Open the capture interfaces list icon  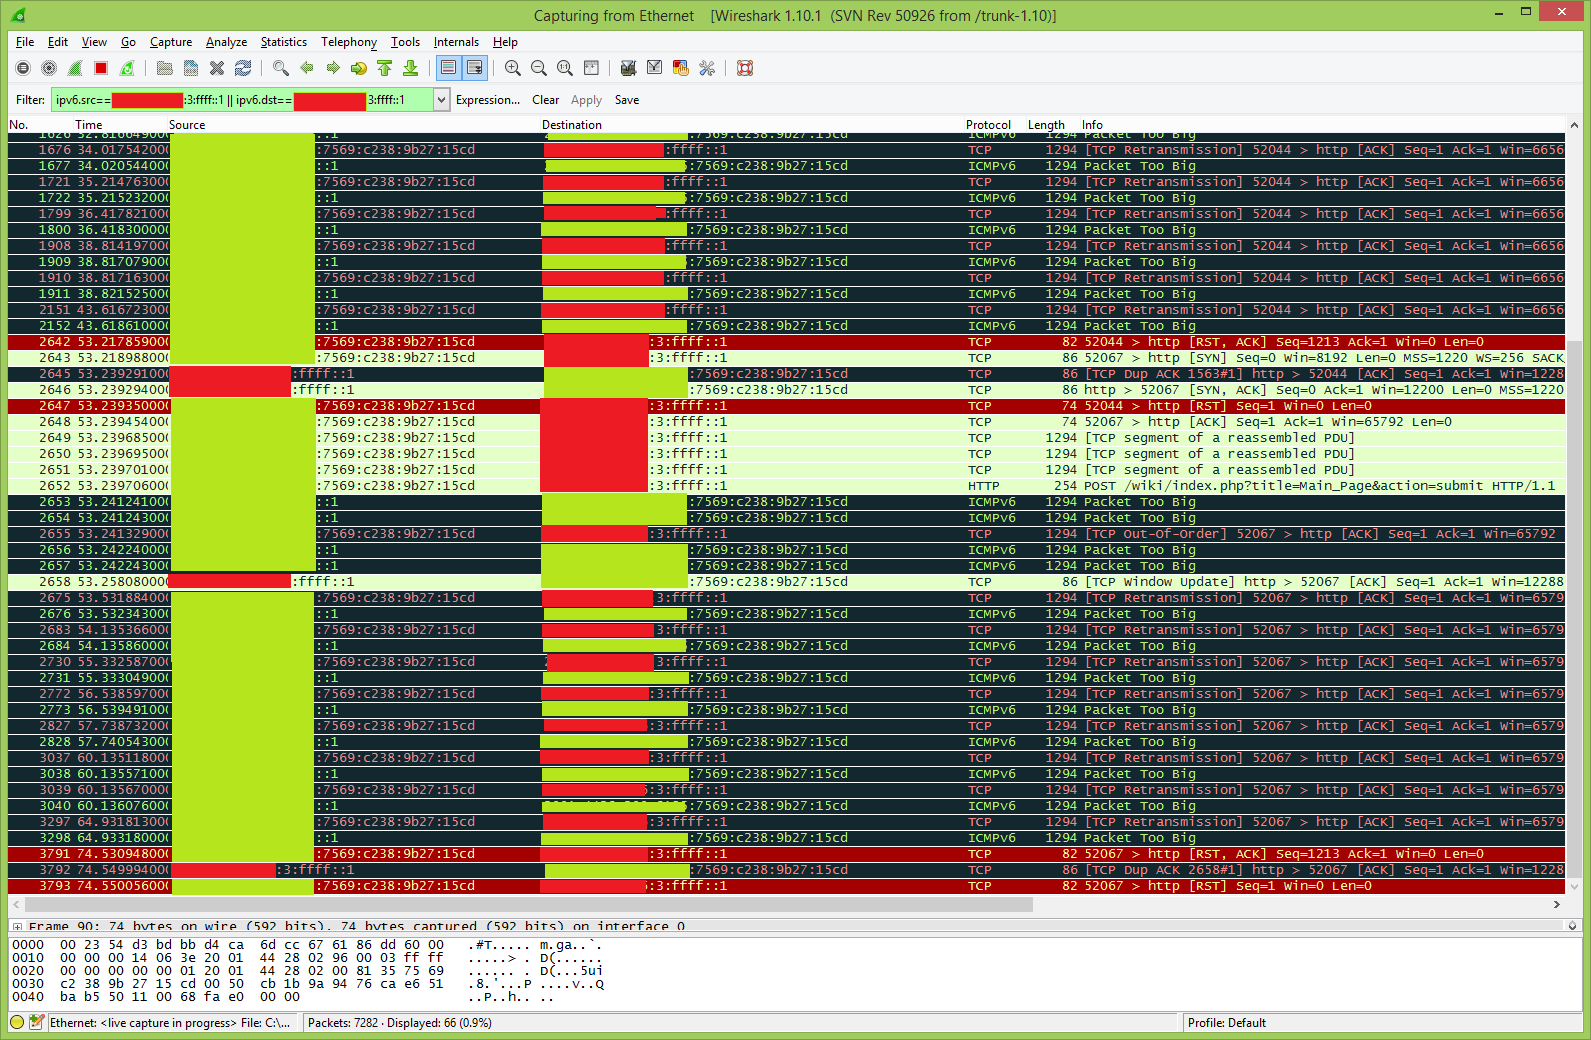point(23,68)
